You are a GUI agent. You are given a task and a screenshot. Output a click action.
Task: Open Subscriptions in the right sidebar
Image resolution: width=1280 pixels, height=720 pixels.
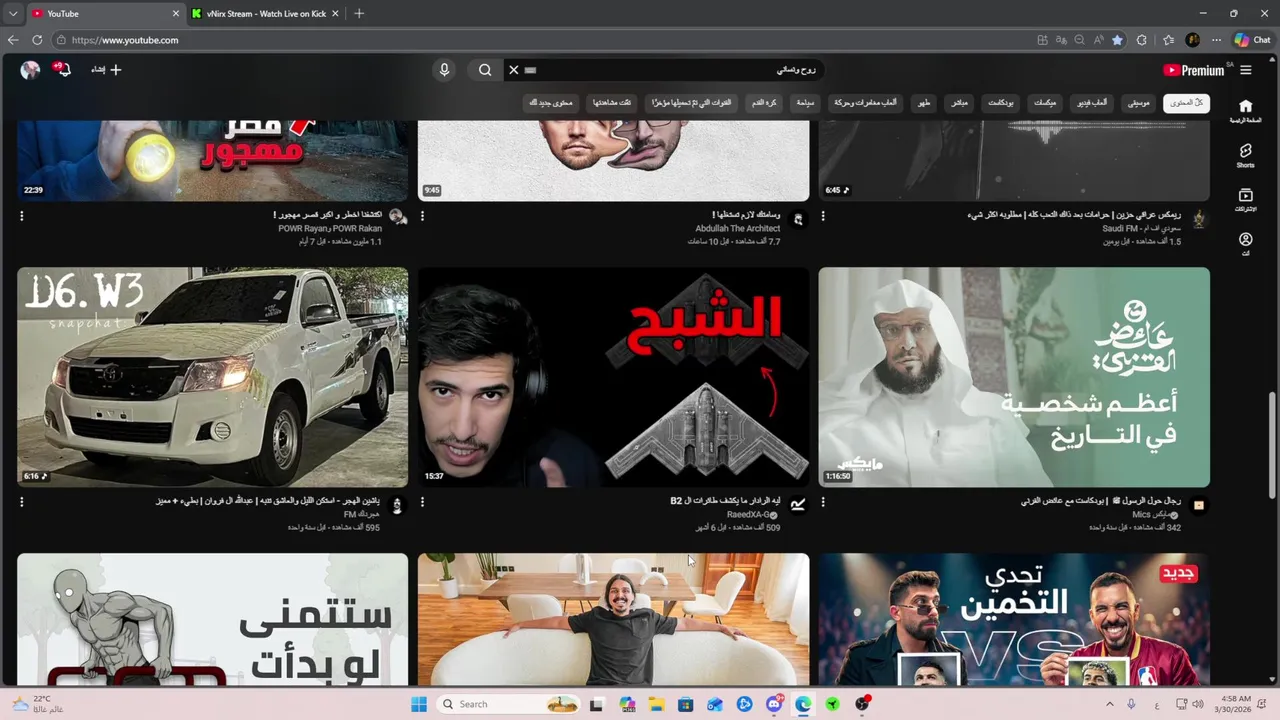tap(1245, 200)
